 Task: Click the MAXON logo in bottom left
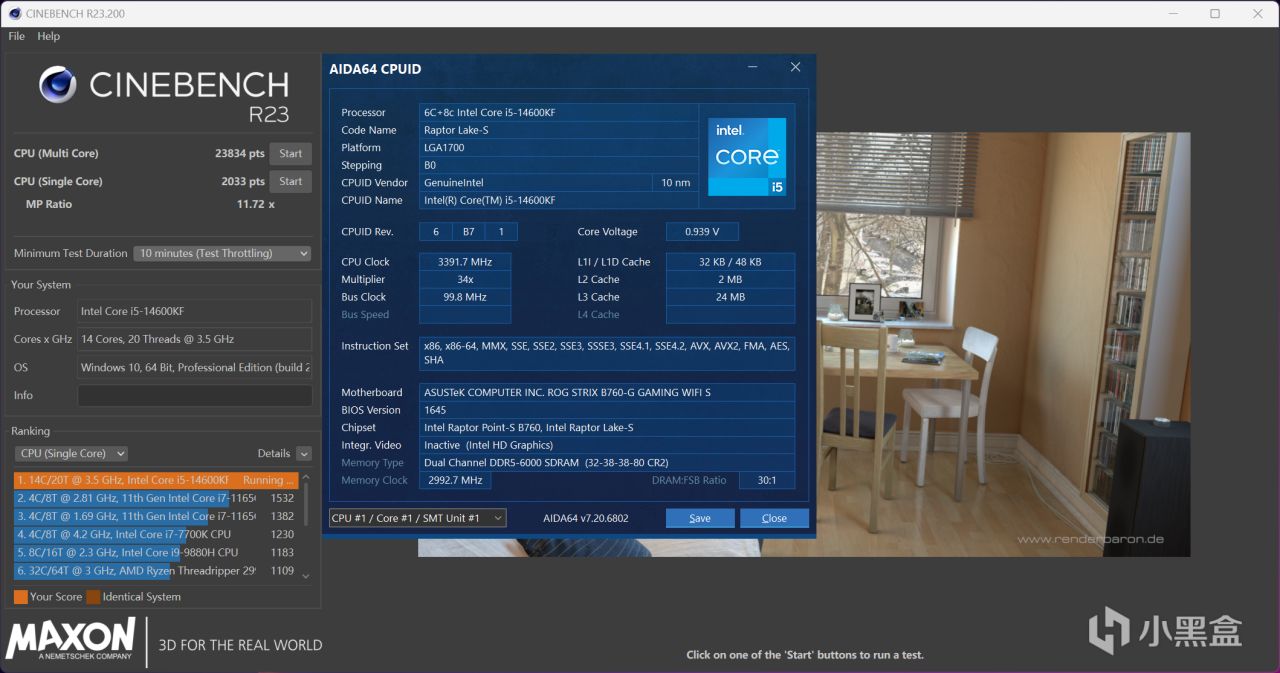(x=70, y=638)
